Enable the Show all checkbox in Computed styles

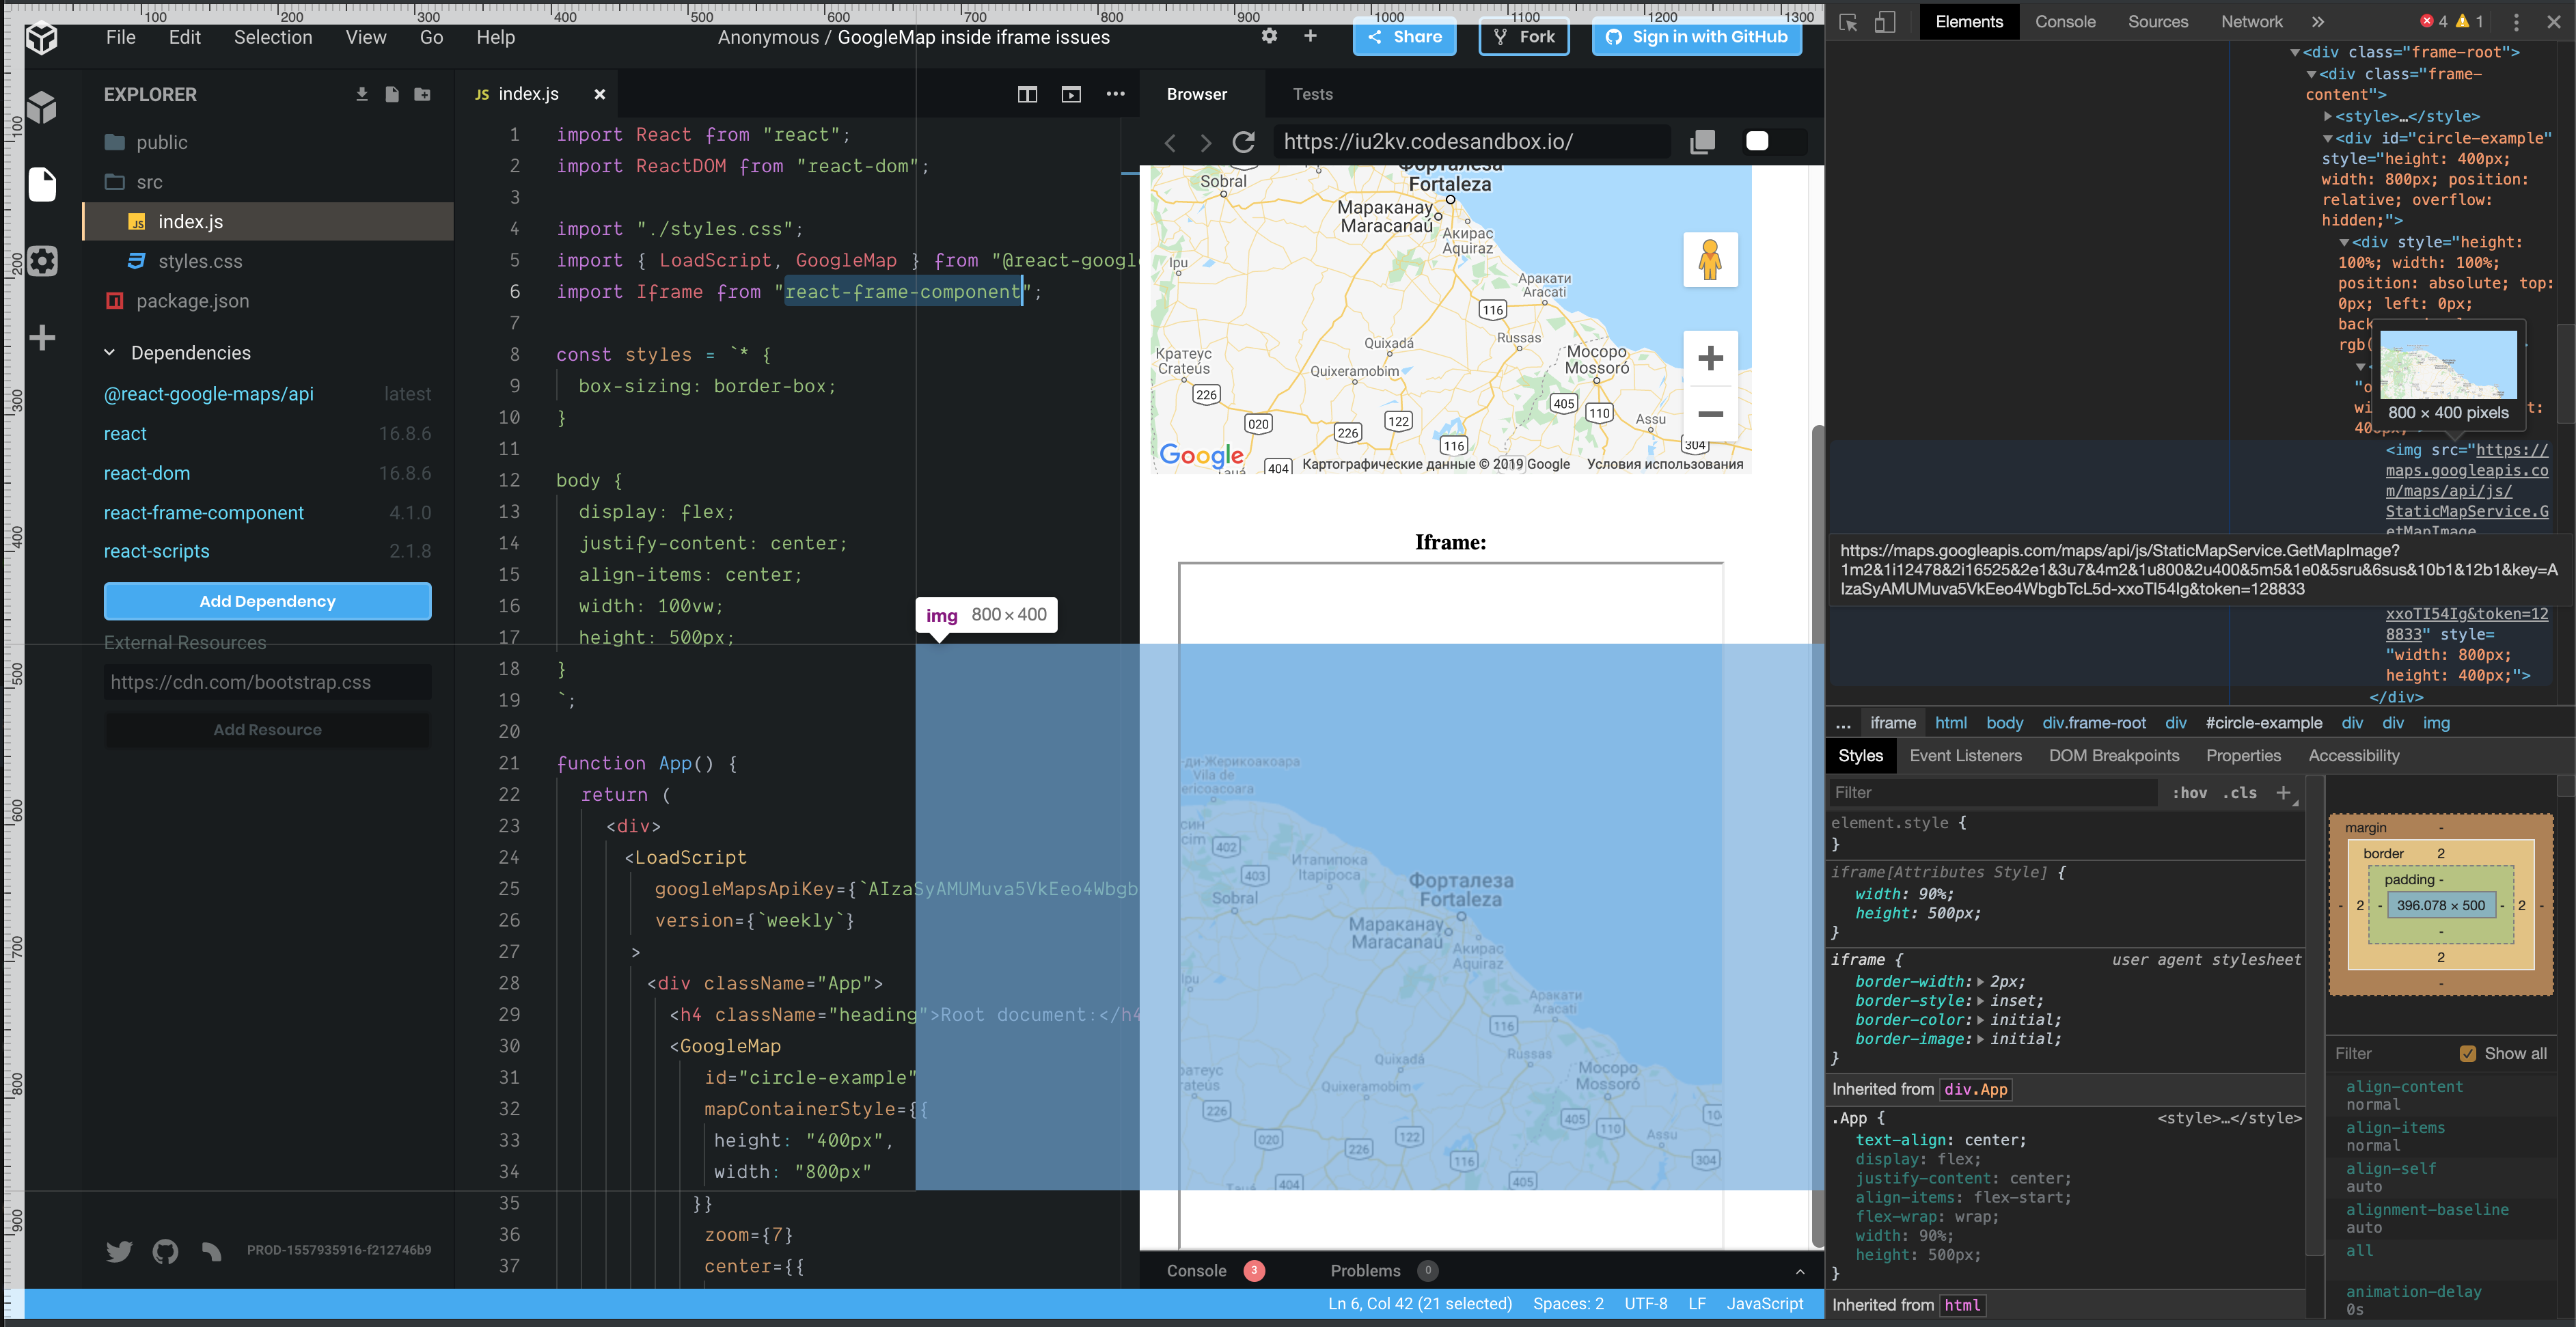[2467, 1053]
